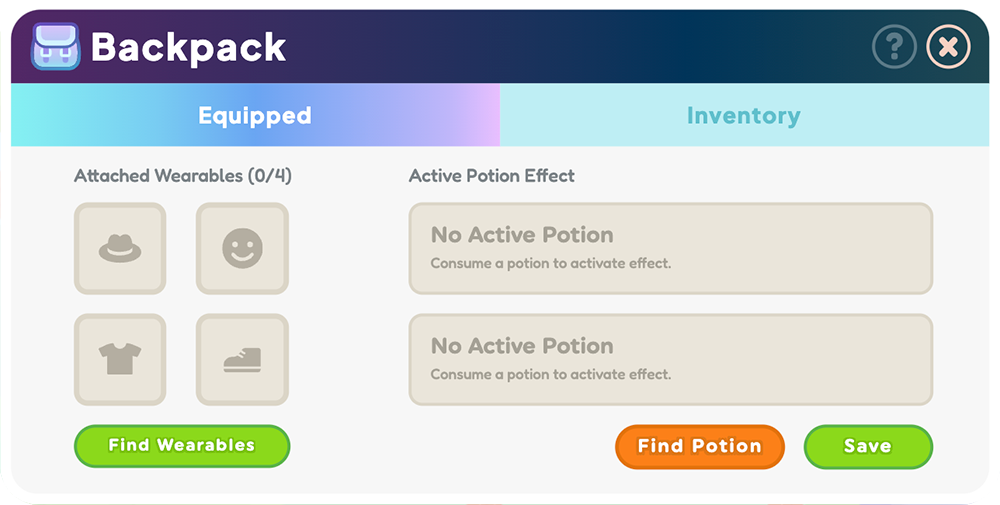Click second slot's "Consume a potion" hint
Screen dimensions: 1000x505
point(551,374)
